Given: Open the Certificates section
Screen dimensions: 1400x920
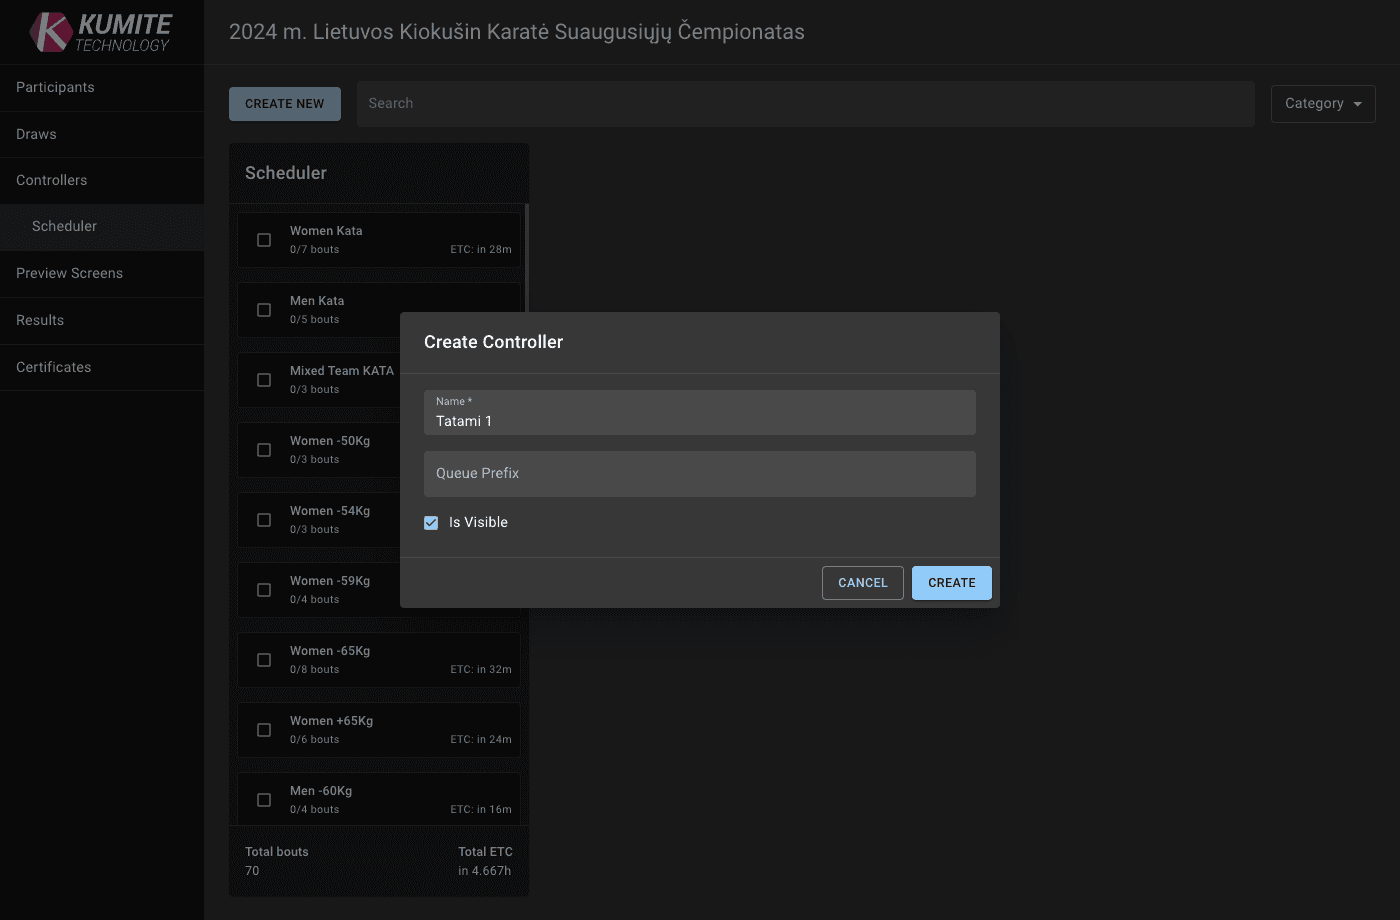Looking at the screenshot, I should pyautogui.click(x=52, y=367).
